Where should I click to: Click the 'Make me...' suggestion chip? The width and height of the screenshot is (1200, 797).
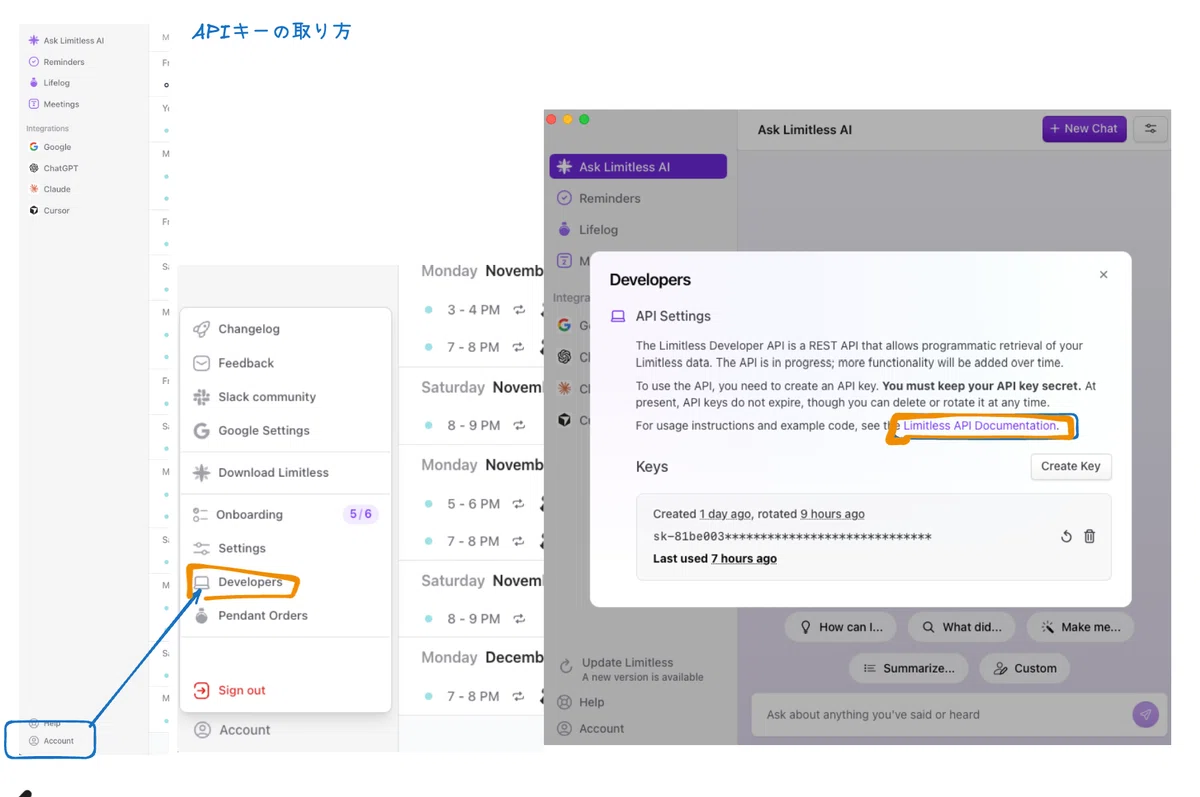coord(1081,627)
